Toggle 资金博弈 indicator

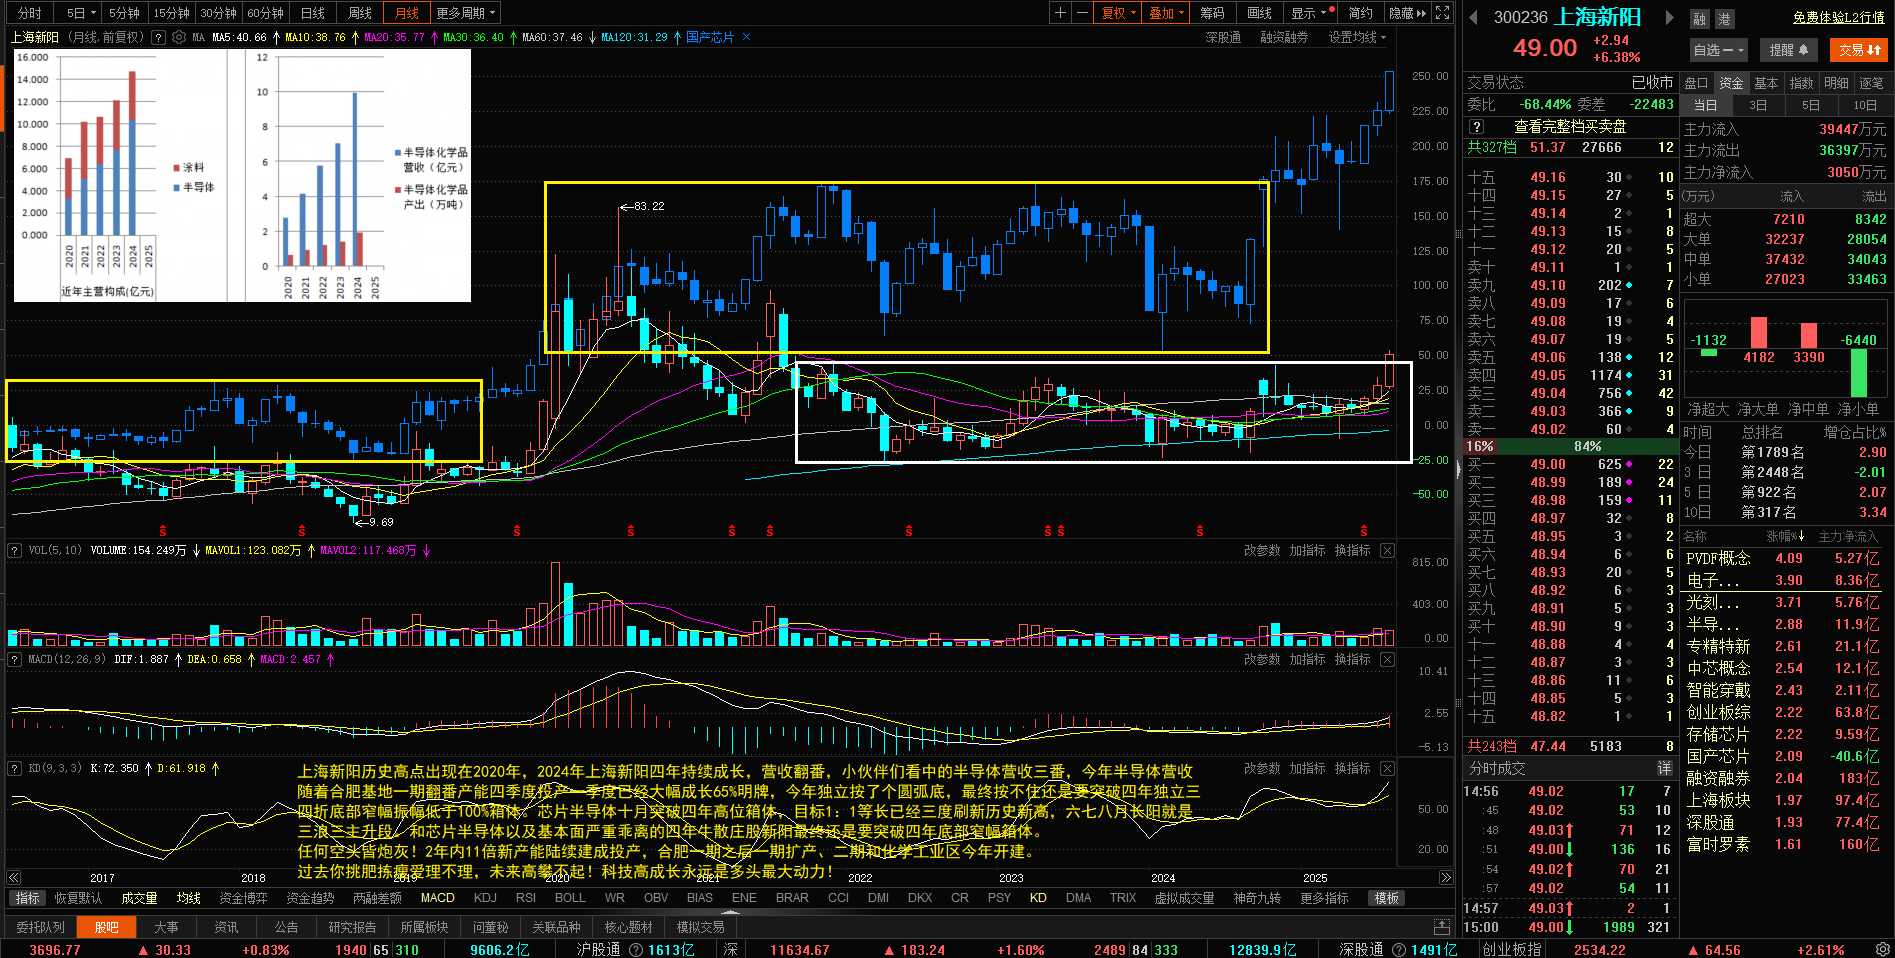pyautogui.click(x=243, y=898)
